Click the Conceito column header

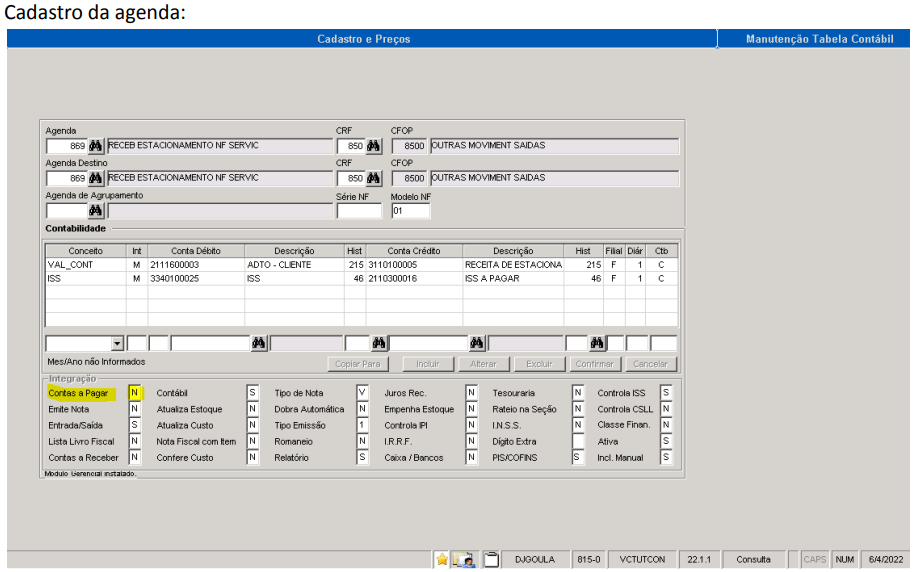click(x=86, y=251)
